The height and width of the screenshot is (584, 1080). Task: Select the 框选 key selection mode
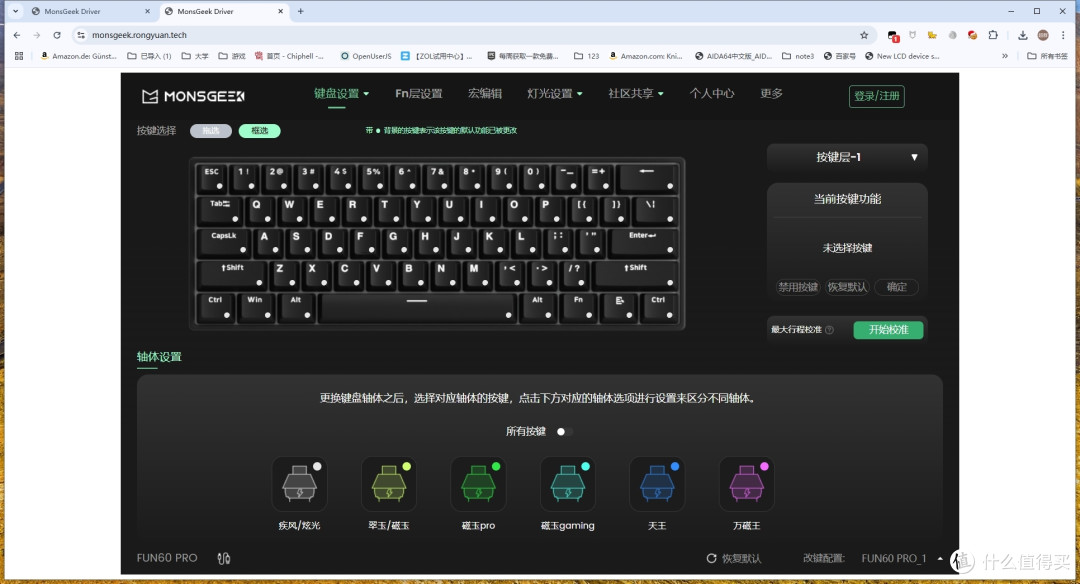click(x=260, y=131)
